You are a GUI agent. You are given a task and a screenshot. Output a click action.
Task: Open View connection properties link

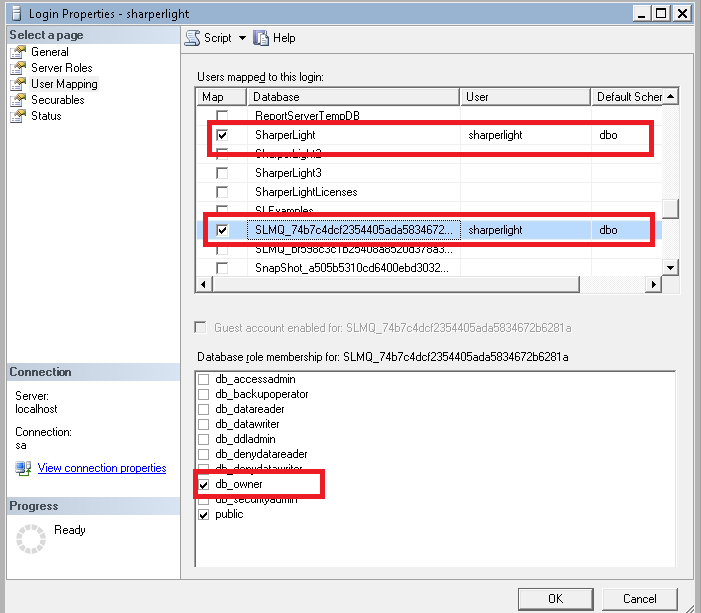coord(102,468)
